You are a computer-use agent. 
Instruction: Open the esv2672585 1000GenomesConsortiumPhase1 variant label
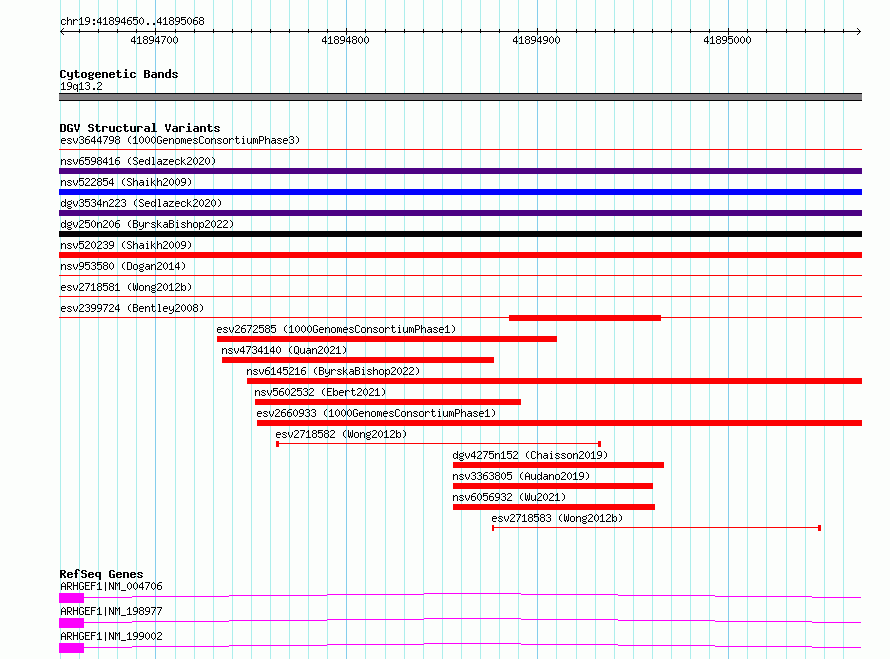336,329
